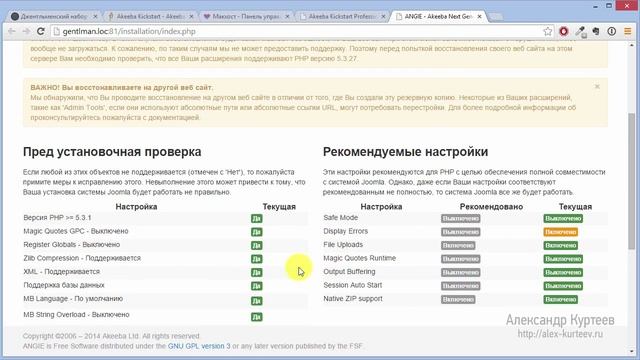Open a new tab with the new-tab button
This screenshot has height=360, width=640.
click(x=496, y=17)
